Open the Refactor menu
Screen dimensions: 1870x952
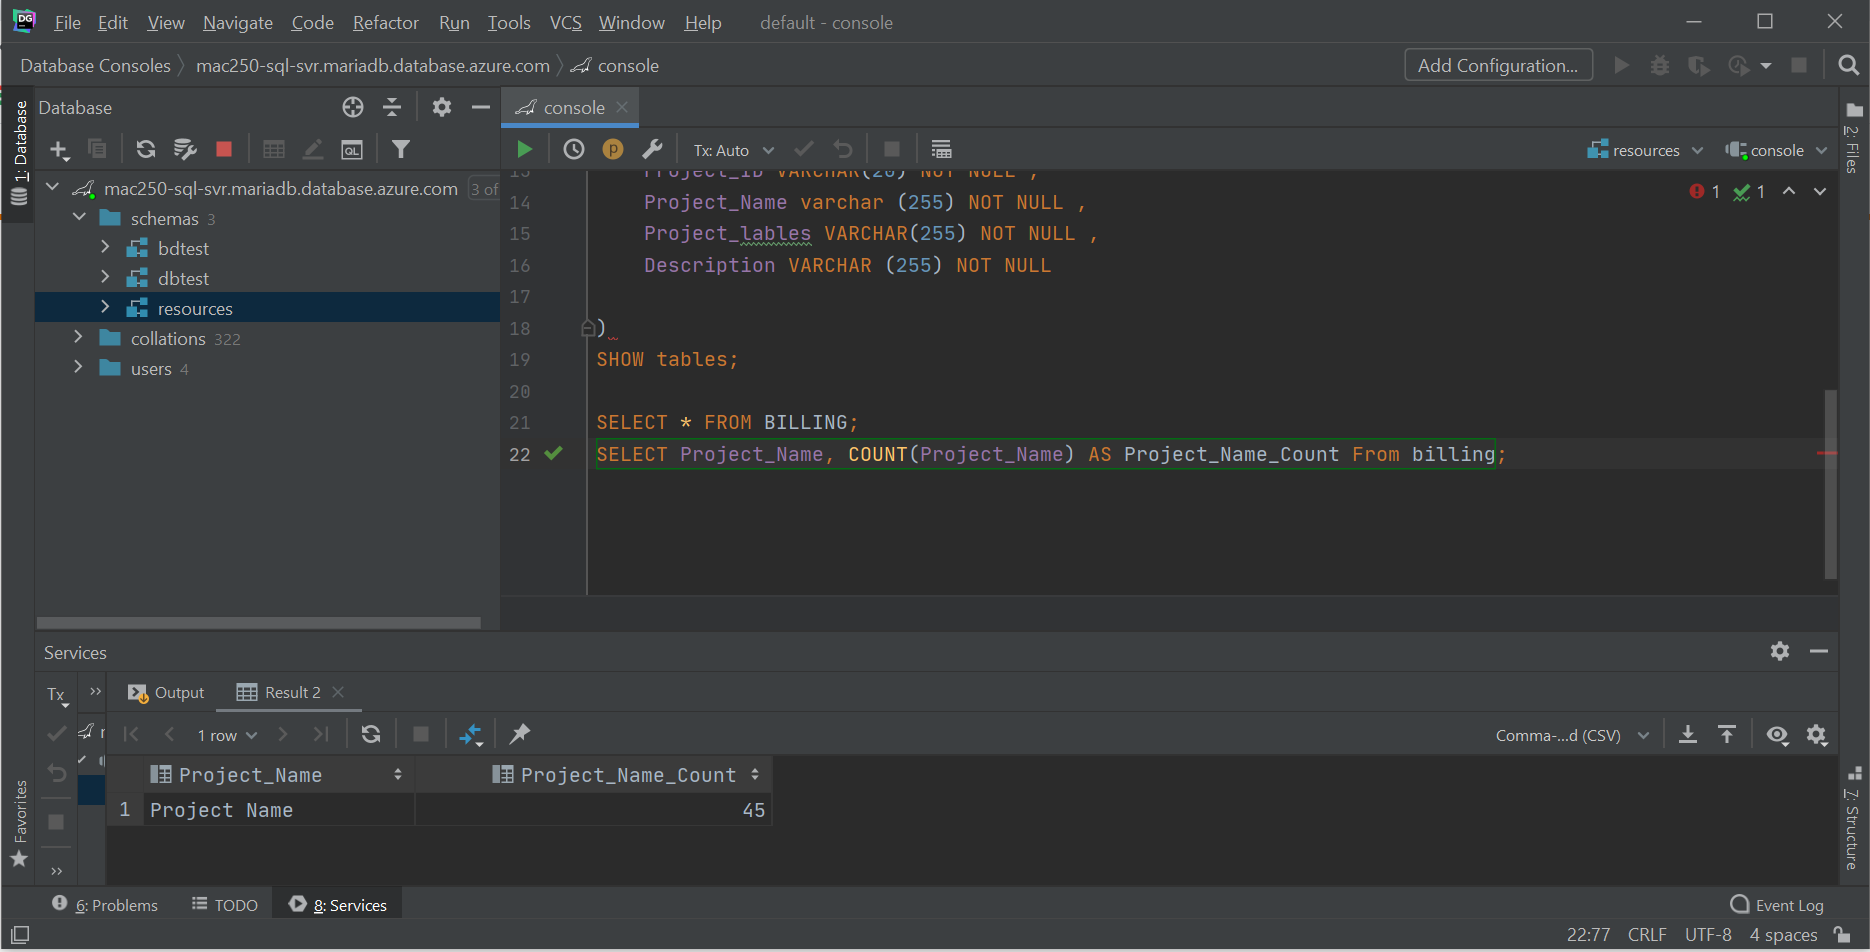click(385, 22)
